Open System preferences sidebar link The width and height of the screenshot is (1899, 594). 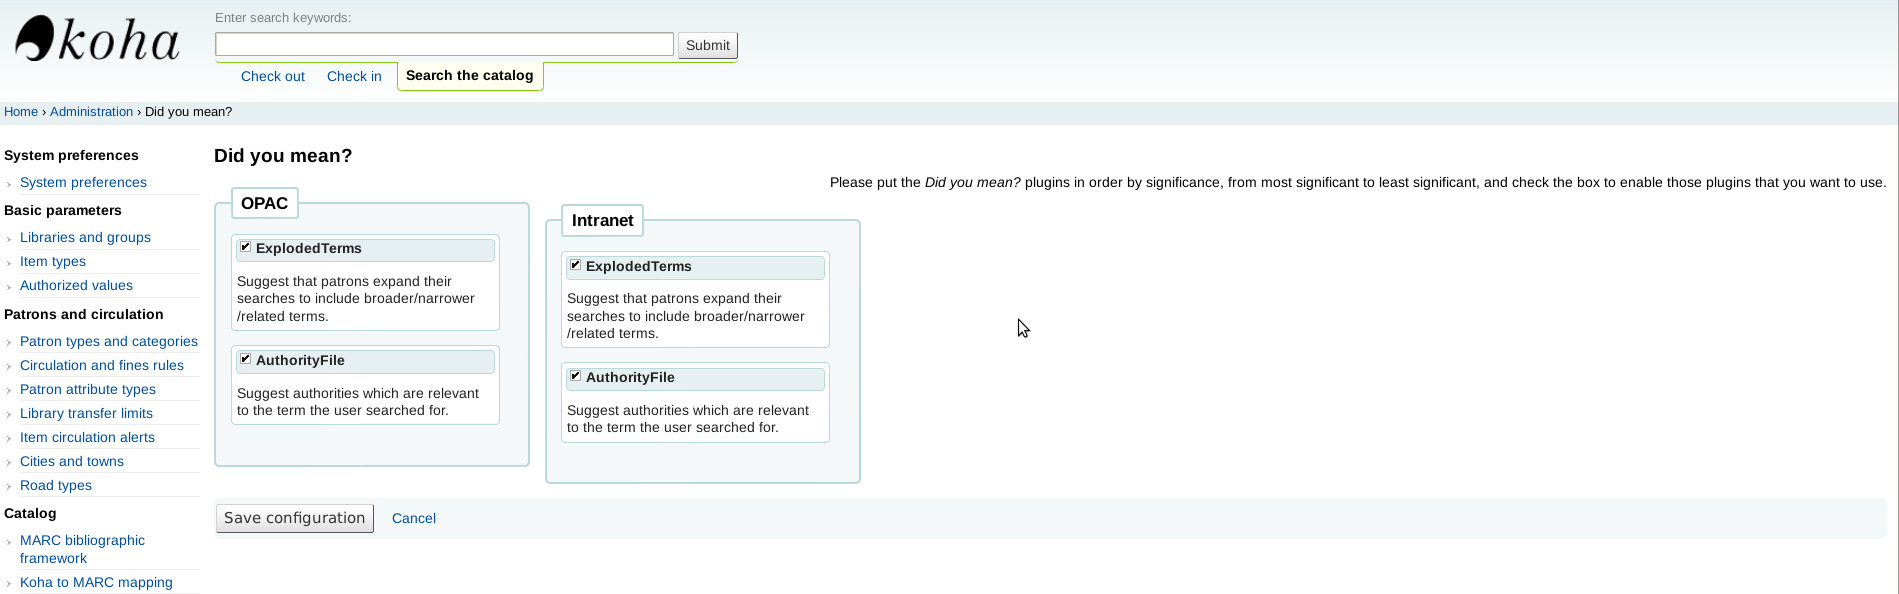83,182
